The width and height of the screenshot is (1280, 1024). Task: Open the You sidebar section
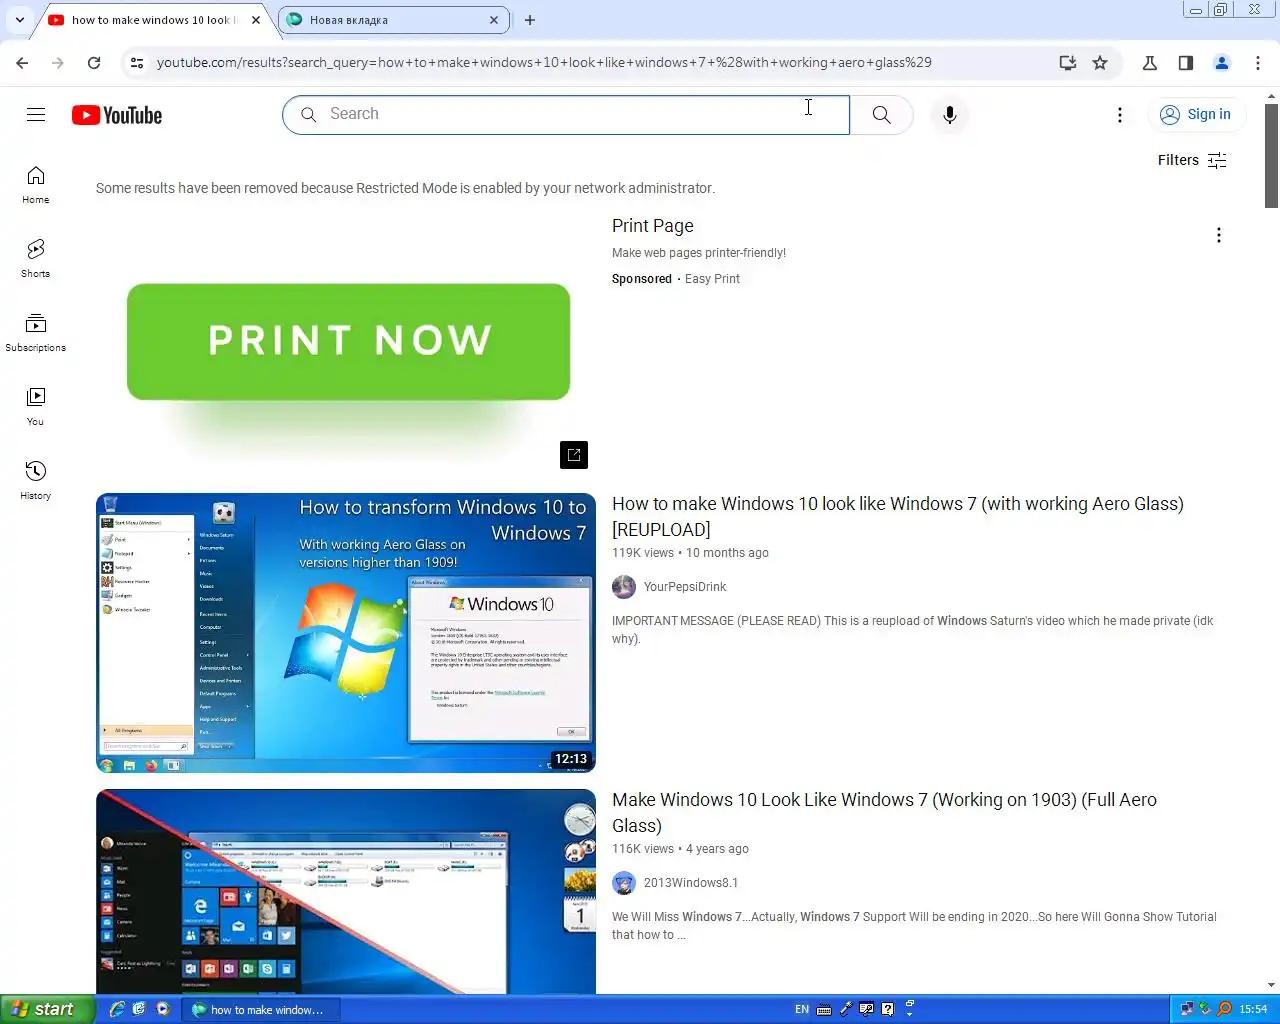tap(36, 407)
